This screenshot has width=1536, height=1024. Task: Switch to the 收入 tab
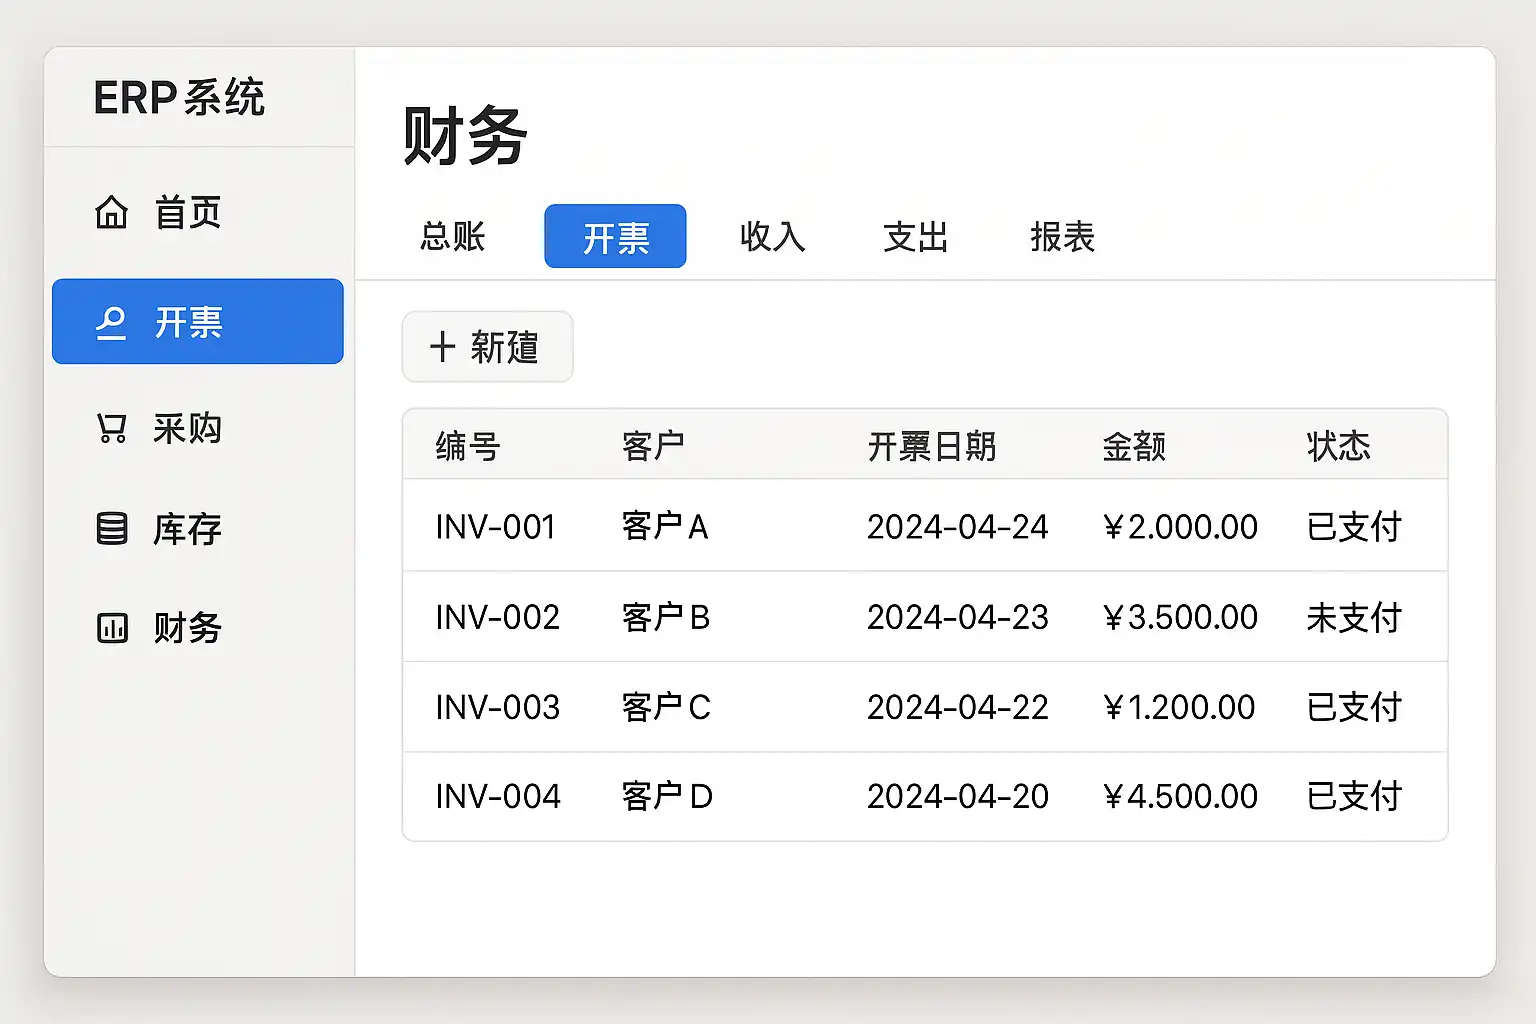click(x=772, y=237)
